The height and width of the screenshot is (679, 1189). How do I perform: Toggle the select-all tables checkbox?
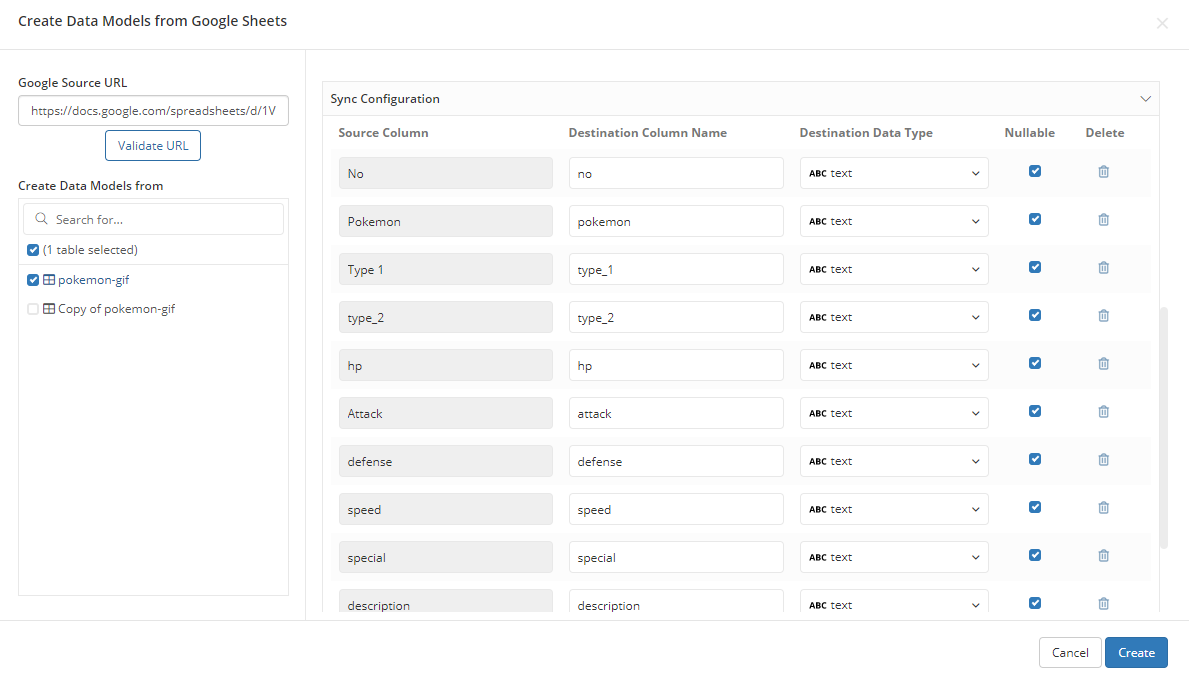click(x=33, y=250)
